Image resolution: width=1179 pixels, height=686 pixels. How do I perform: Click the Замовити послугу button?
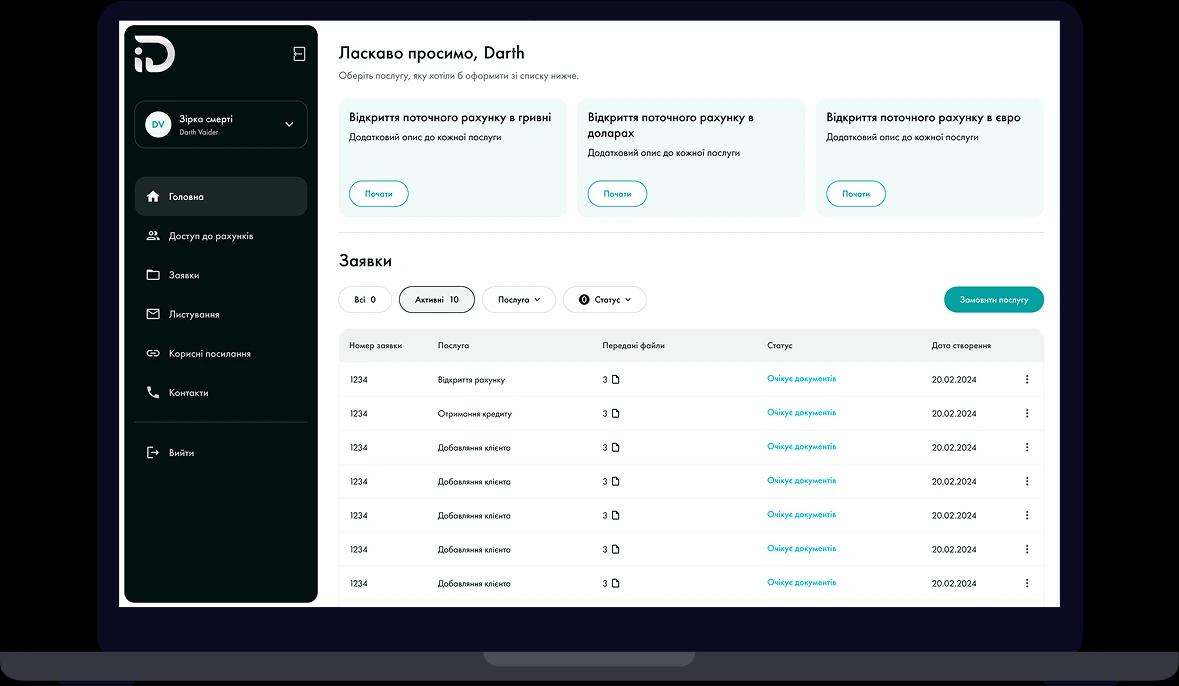[993, 299]
